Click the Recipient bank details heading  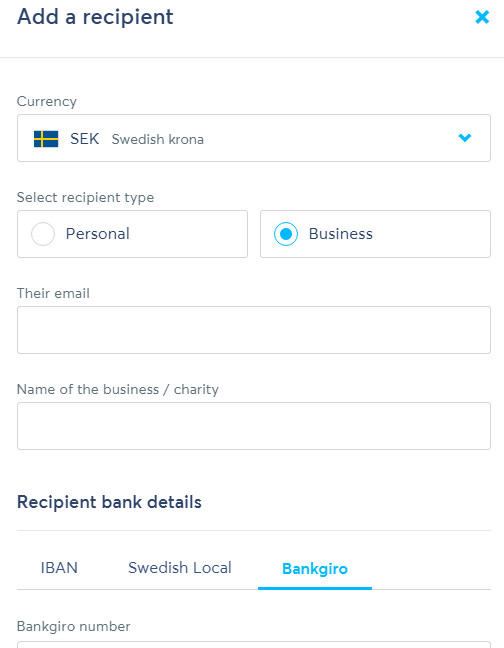(109, 502)
